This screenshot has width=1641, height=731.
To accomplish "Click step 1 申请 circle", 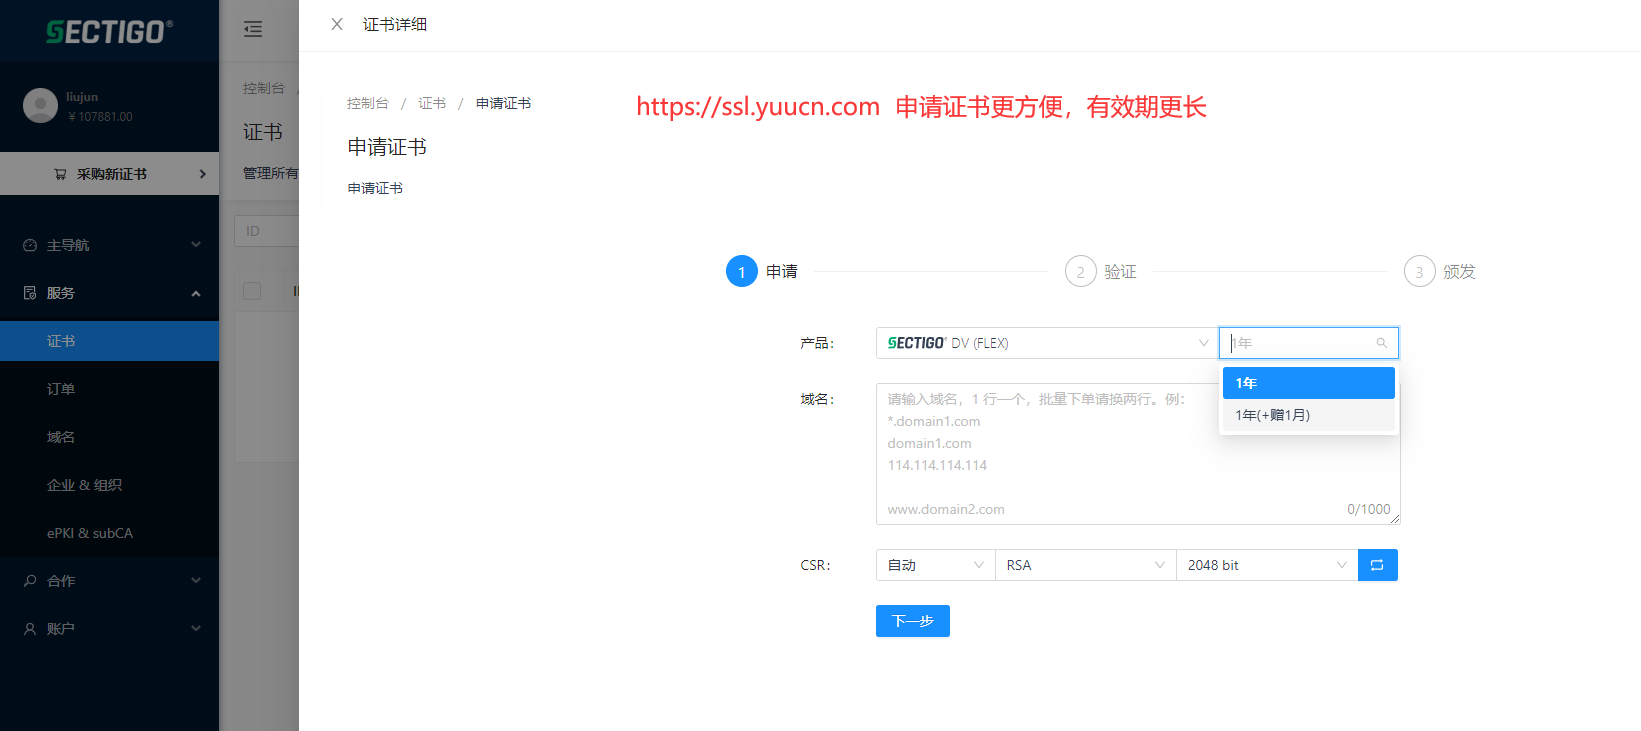I will pyautogui.click(x=742, y=271).
